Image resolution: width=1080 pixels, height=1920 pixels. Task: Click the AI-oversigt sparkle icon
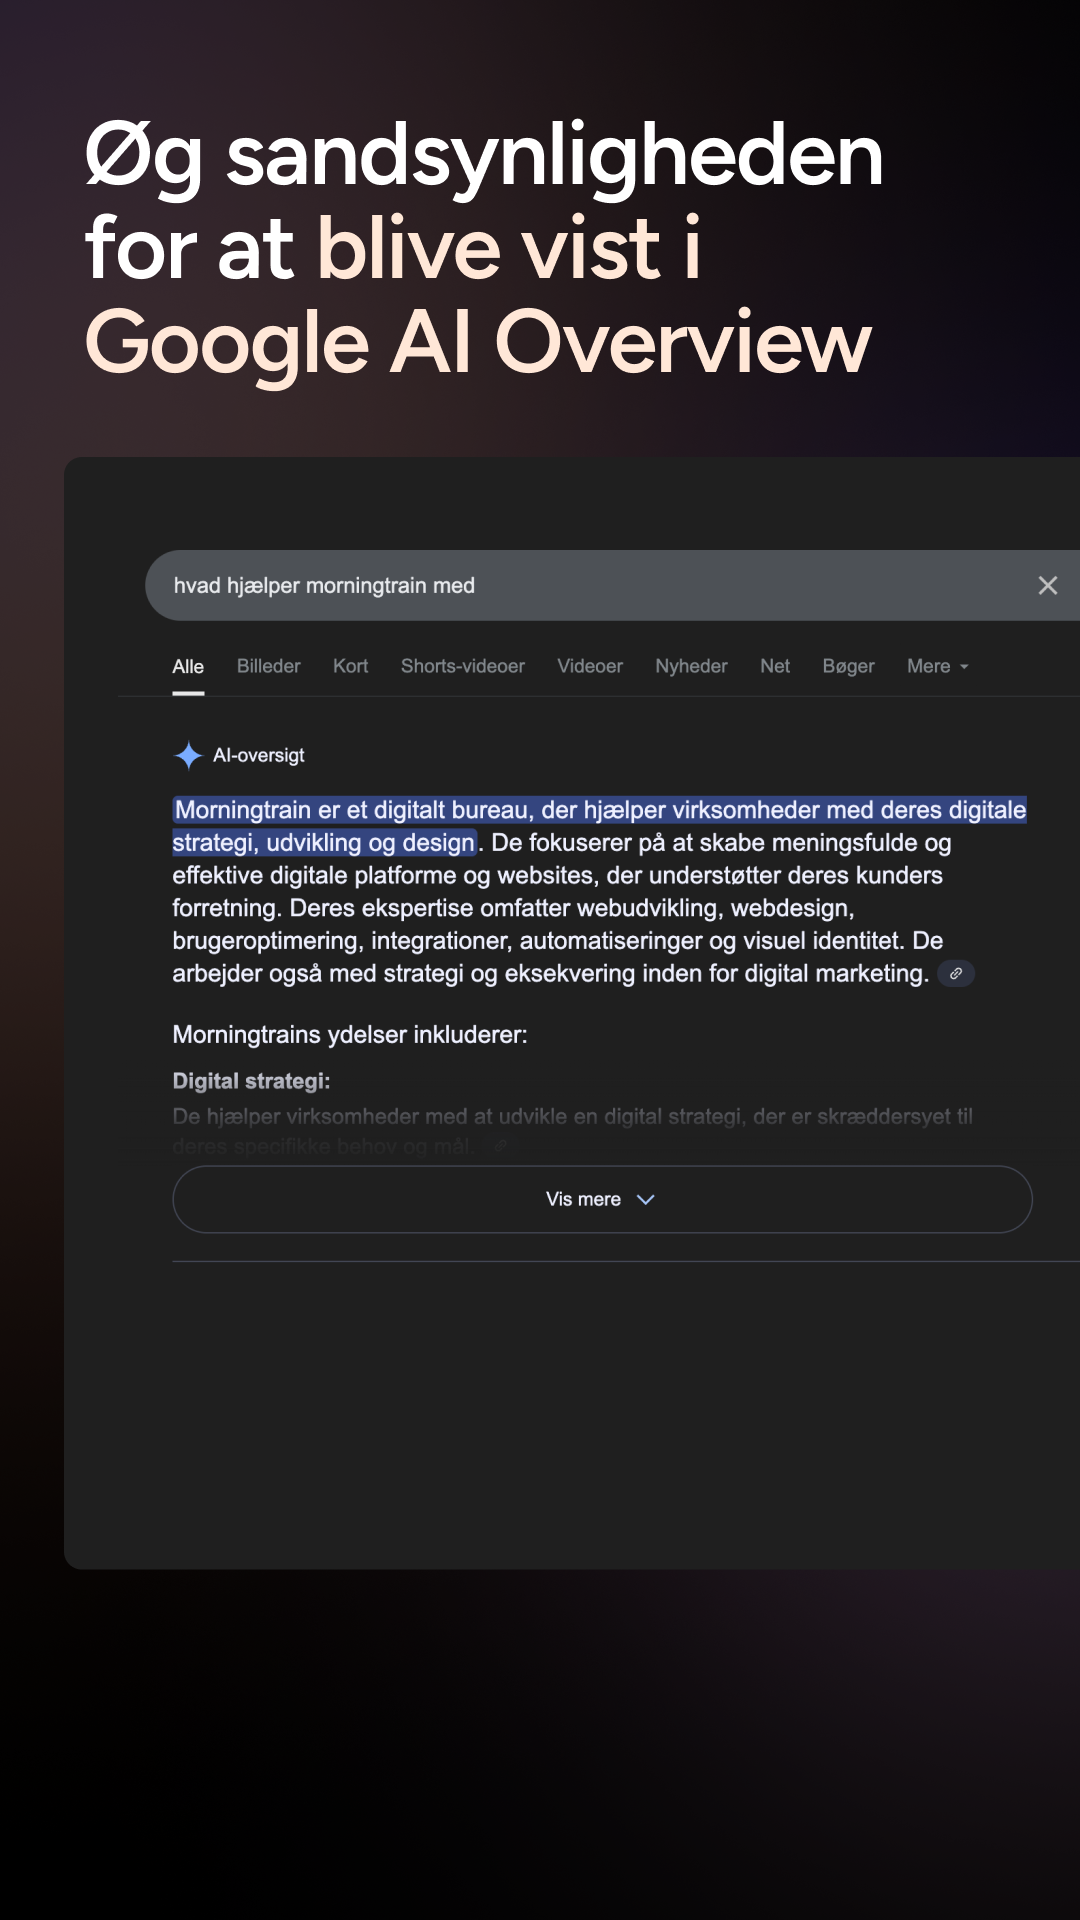click(x=188, y=756)
